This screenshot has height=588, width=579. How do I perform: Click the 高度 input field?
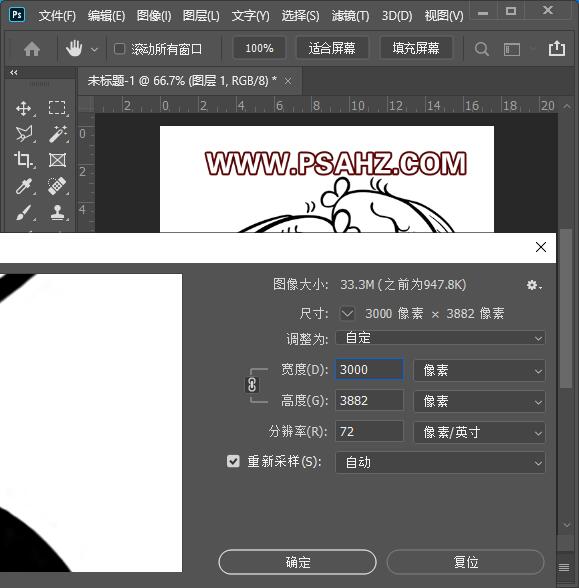pyautogui.click(x=369, y=400)
